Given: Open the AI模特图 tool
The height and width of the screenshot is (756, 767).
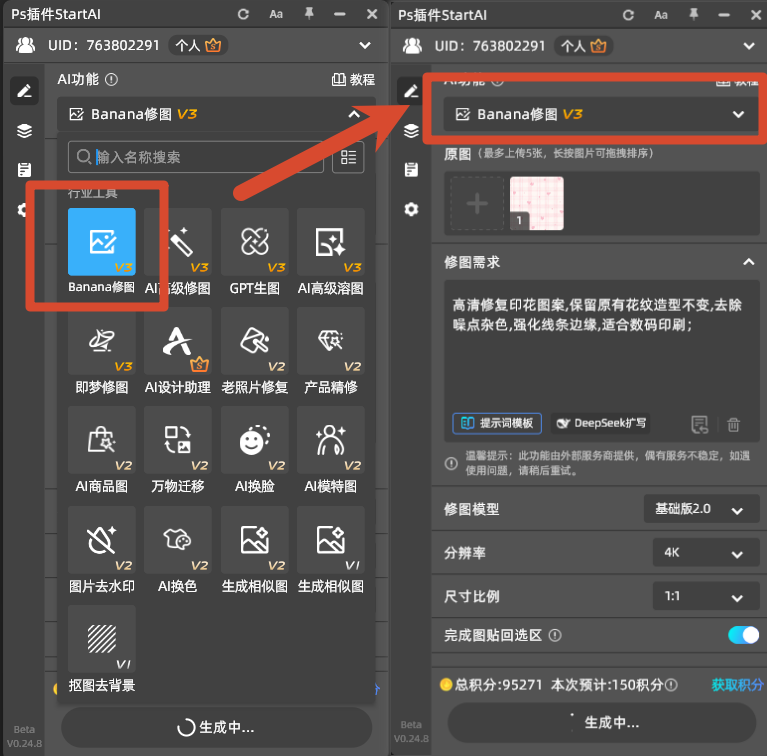Looking at the screenshot, I should pos(331,440).
